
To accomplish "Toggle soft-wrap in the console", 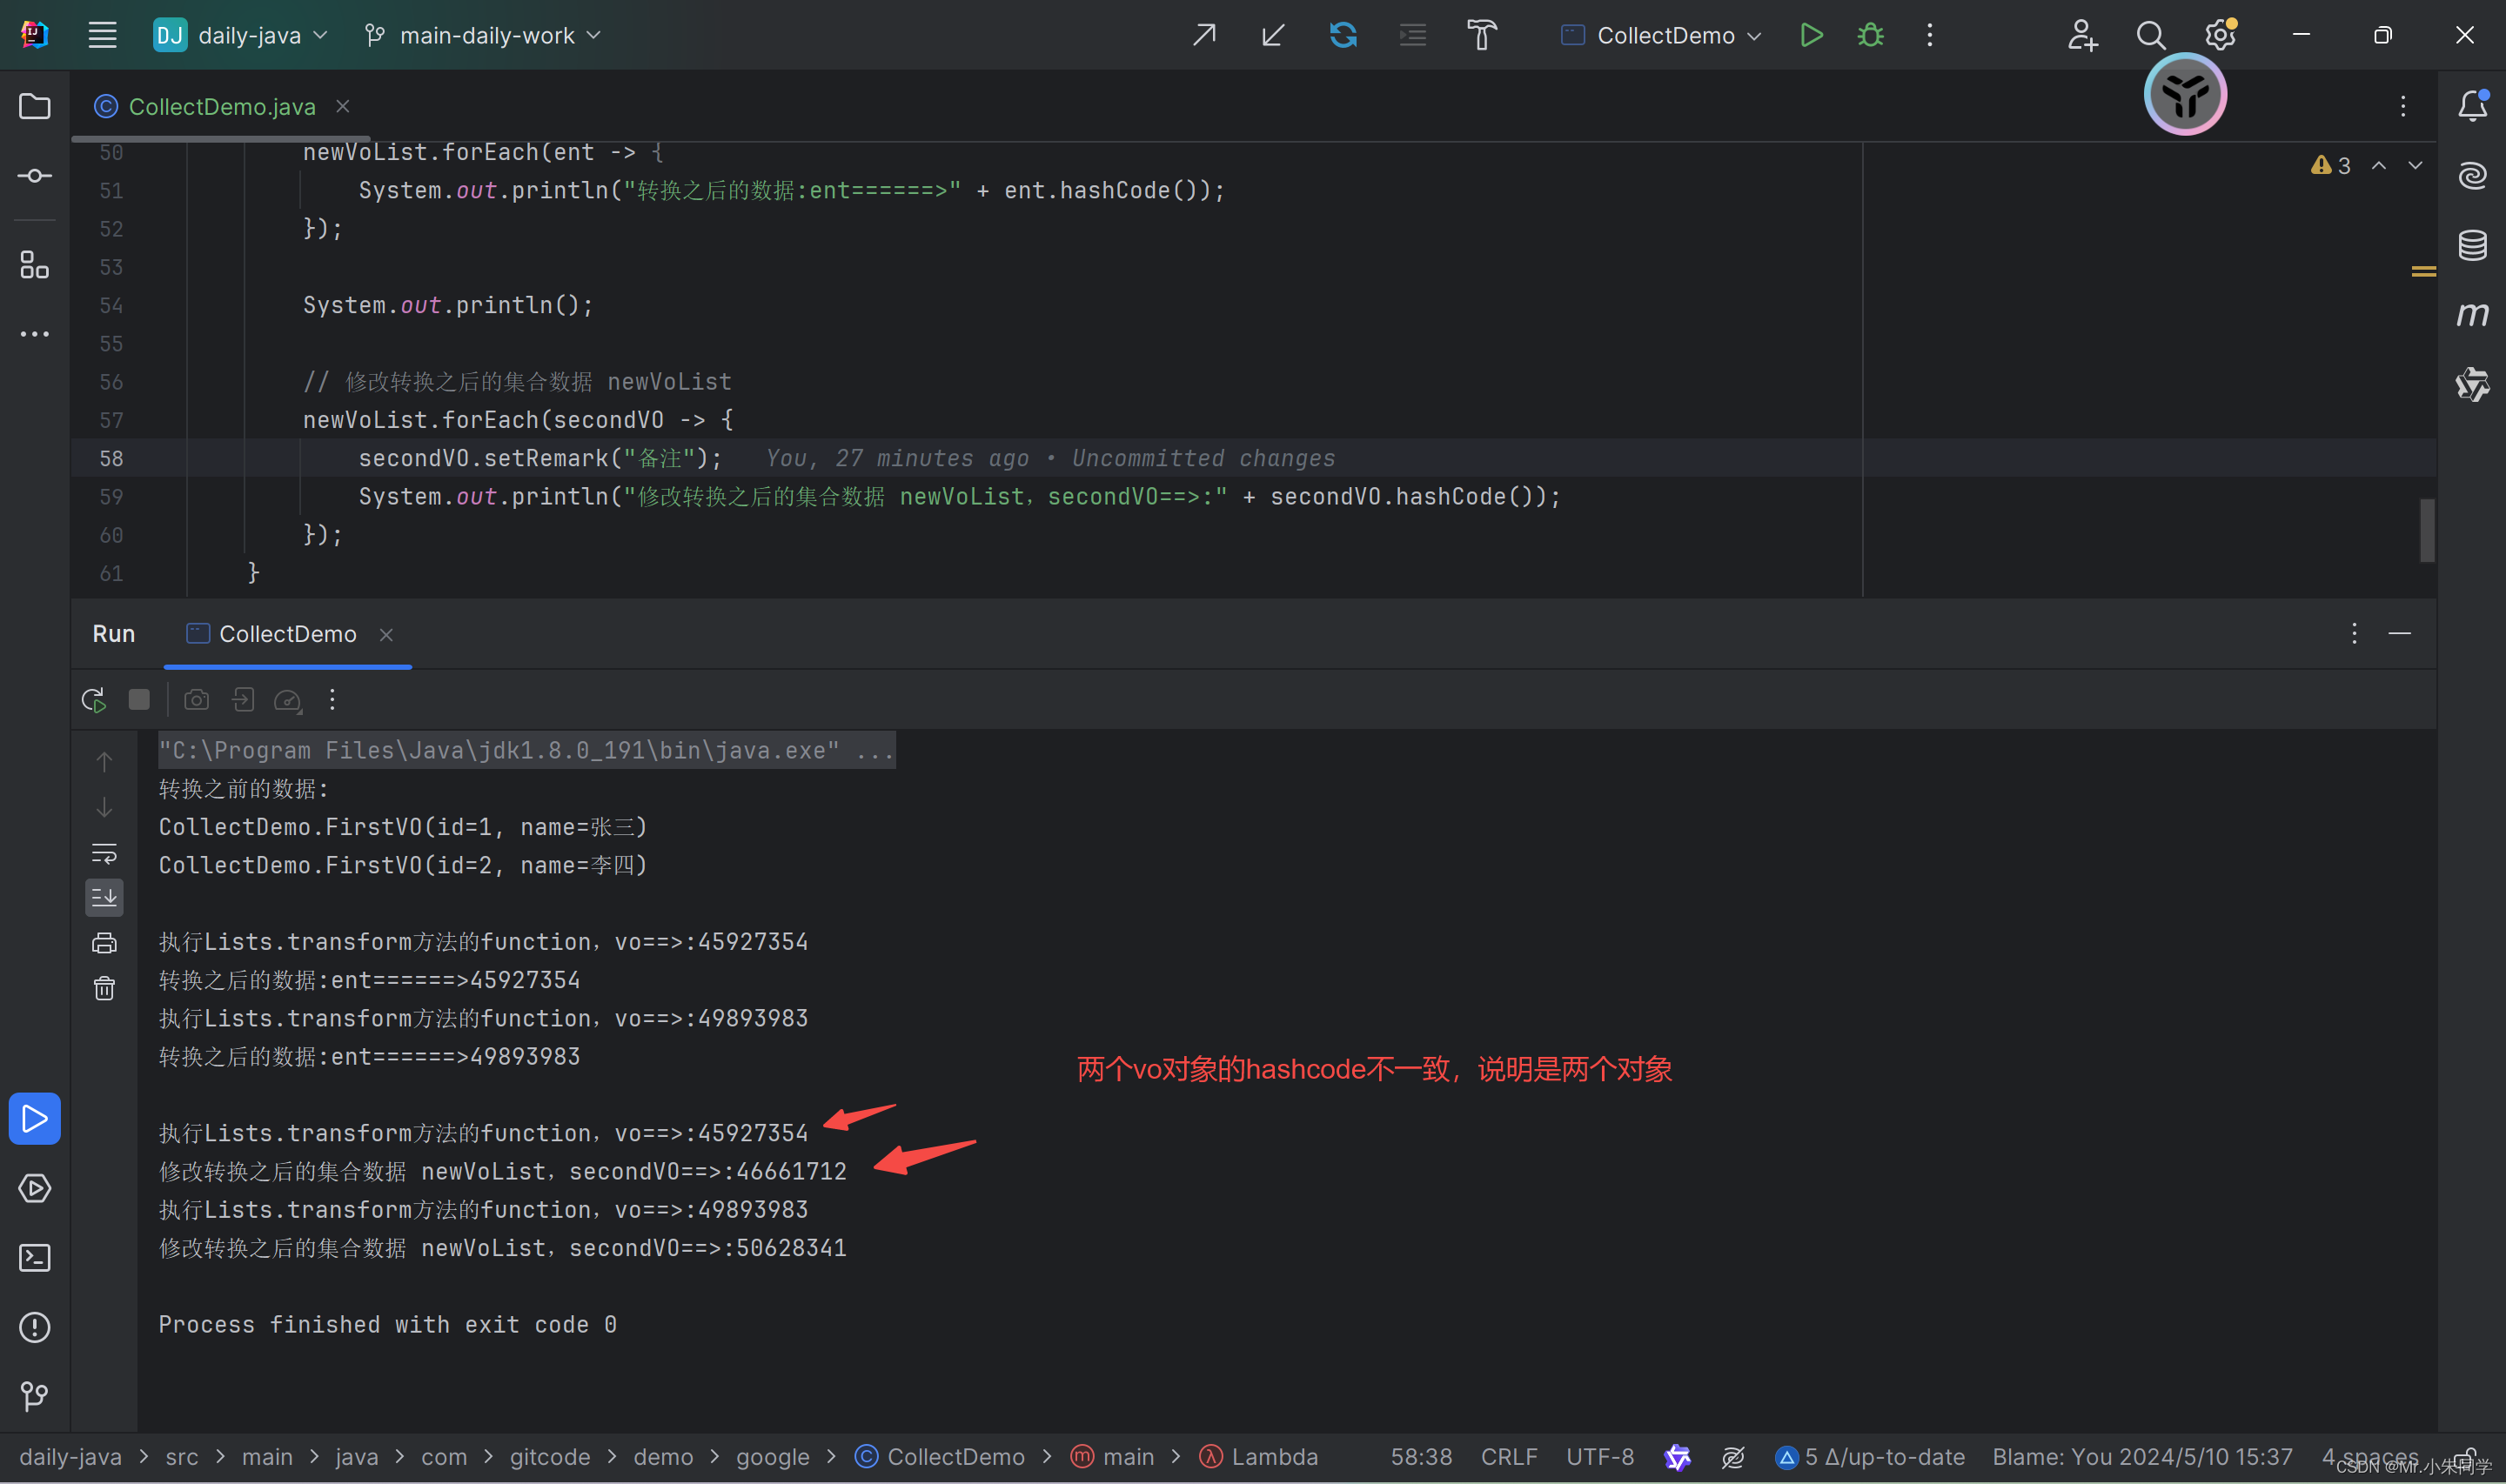I will point(104,853).
